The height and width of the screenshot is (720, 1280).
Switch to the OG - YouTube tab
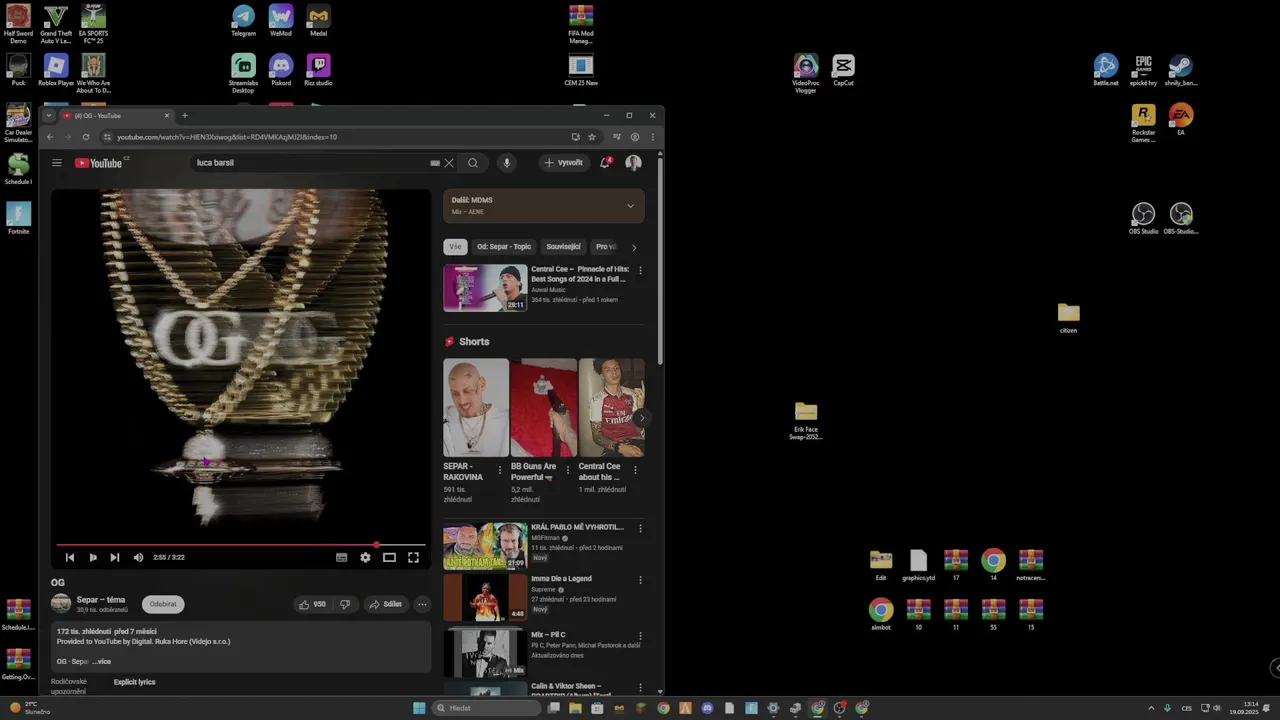click(x=118, y=115)
